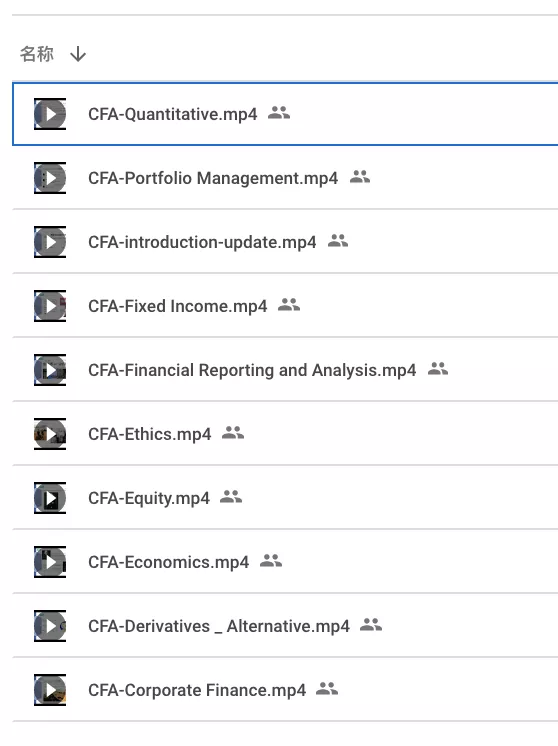The image size is (558, 746).
Task: Click the CFA-introduction-update.mp4 video icon
Action: (50, 242)
